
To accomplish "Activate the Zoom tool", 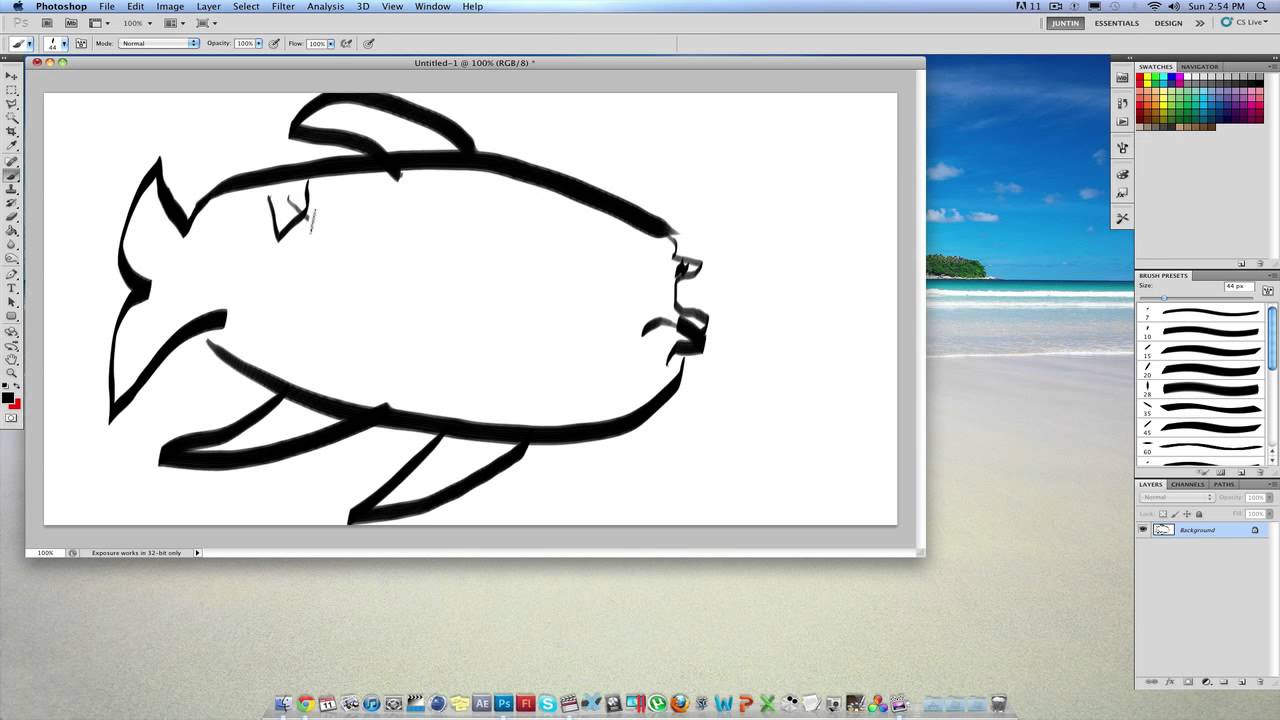I will pos(12,371).
